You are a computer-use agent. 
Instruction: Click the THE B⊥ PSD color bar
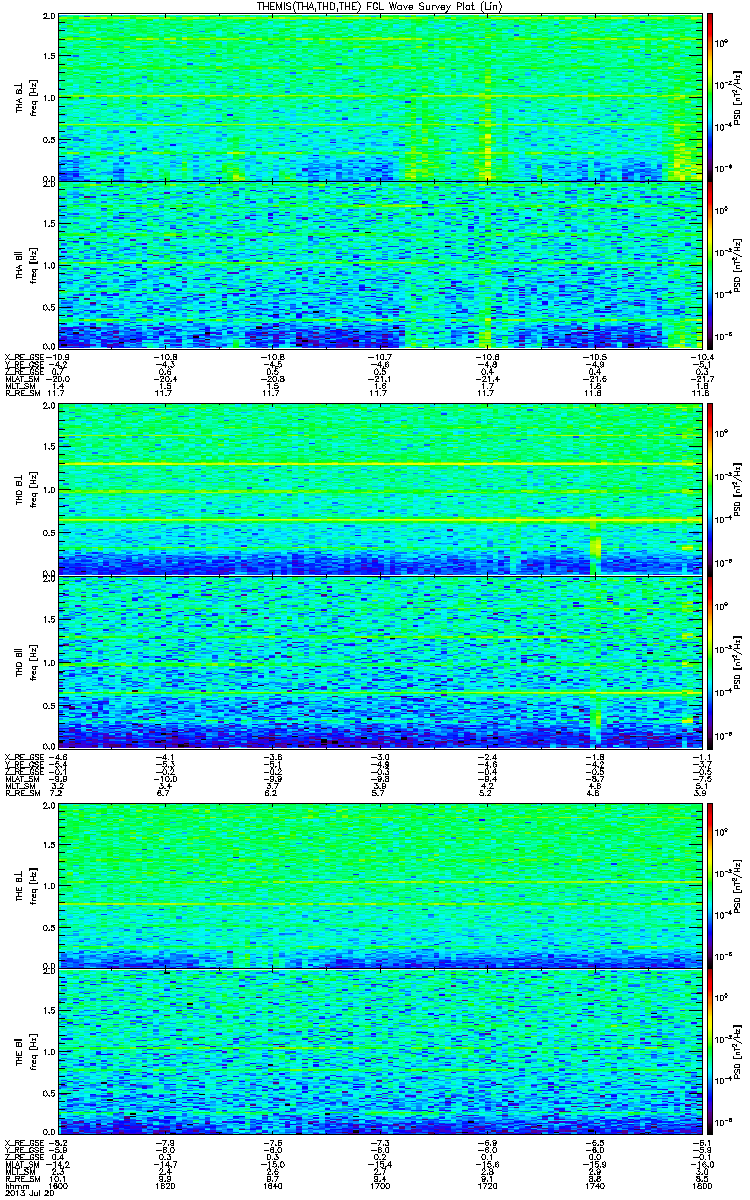pyautogui.click(x=709, y=885)
